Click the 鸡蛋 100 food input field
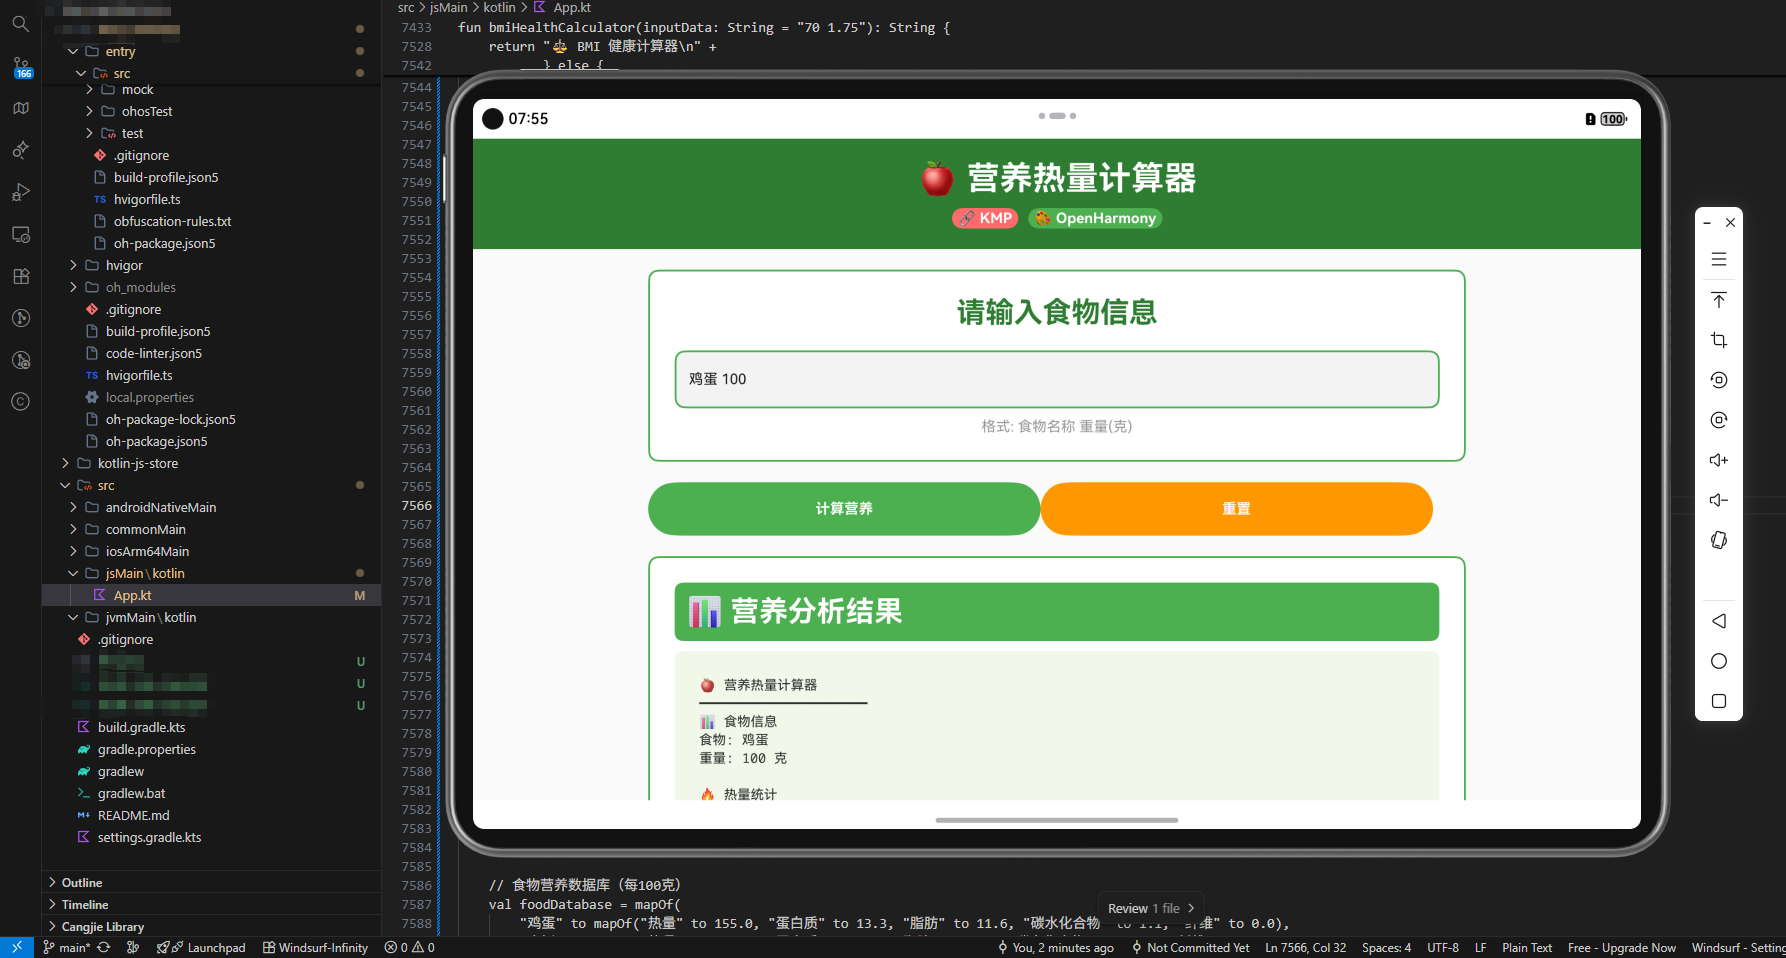The height and width of the screenshot is (958, 1786). point(1056,379)
